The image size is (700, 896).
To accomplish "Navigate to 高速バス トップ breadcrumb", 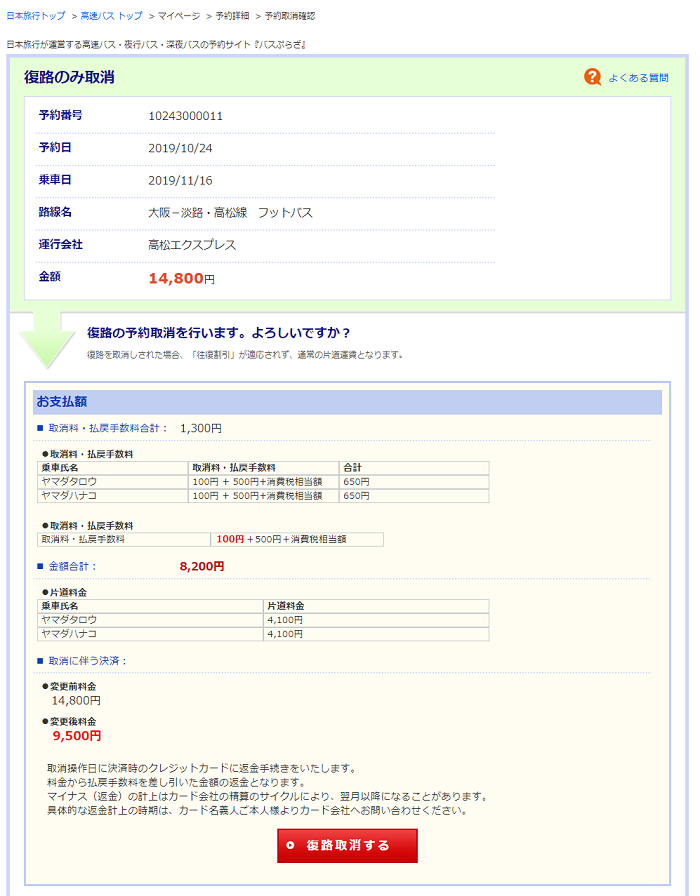I will (111, 17).
